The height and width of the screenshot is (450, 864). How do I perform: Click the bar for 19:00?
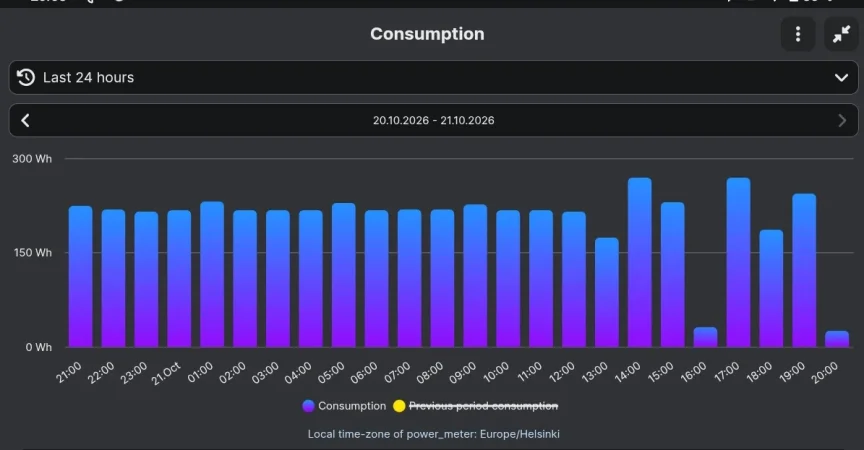(804, 270)
